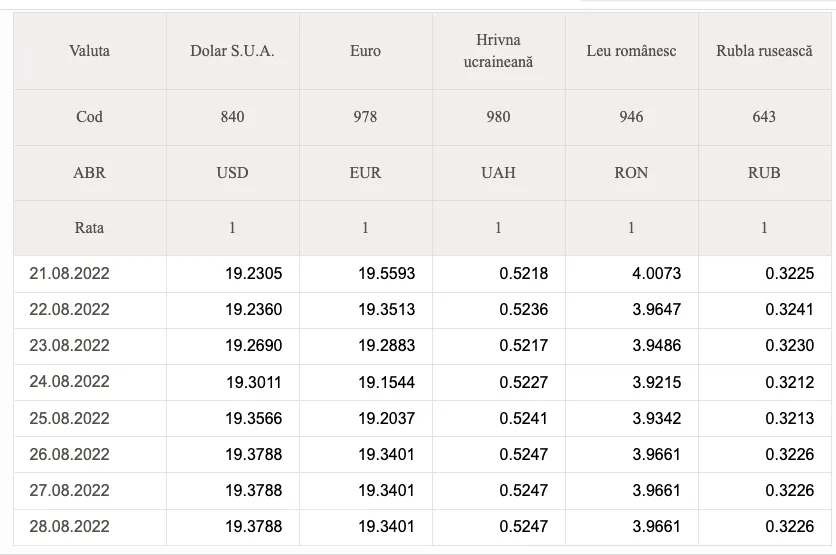Click the RON abbreviation cell
This screenshot has height=555, width=836.
(632, 173)
